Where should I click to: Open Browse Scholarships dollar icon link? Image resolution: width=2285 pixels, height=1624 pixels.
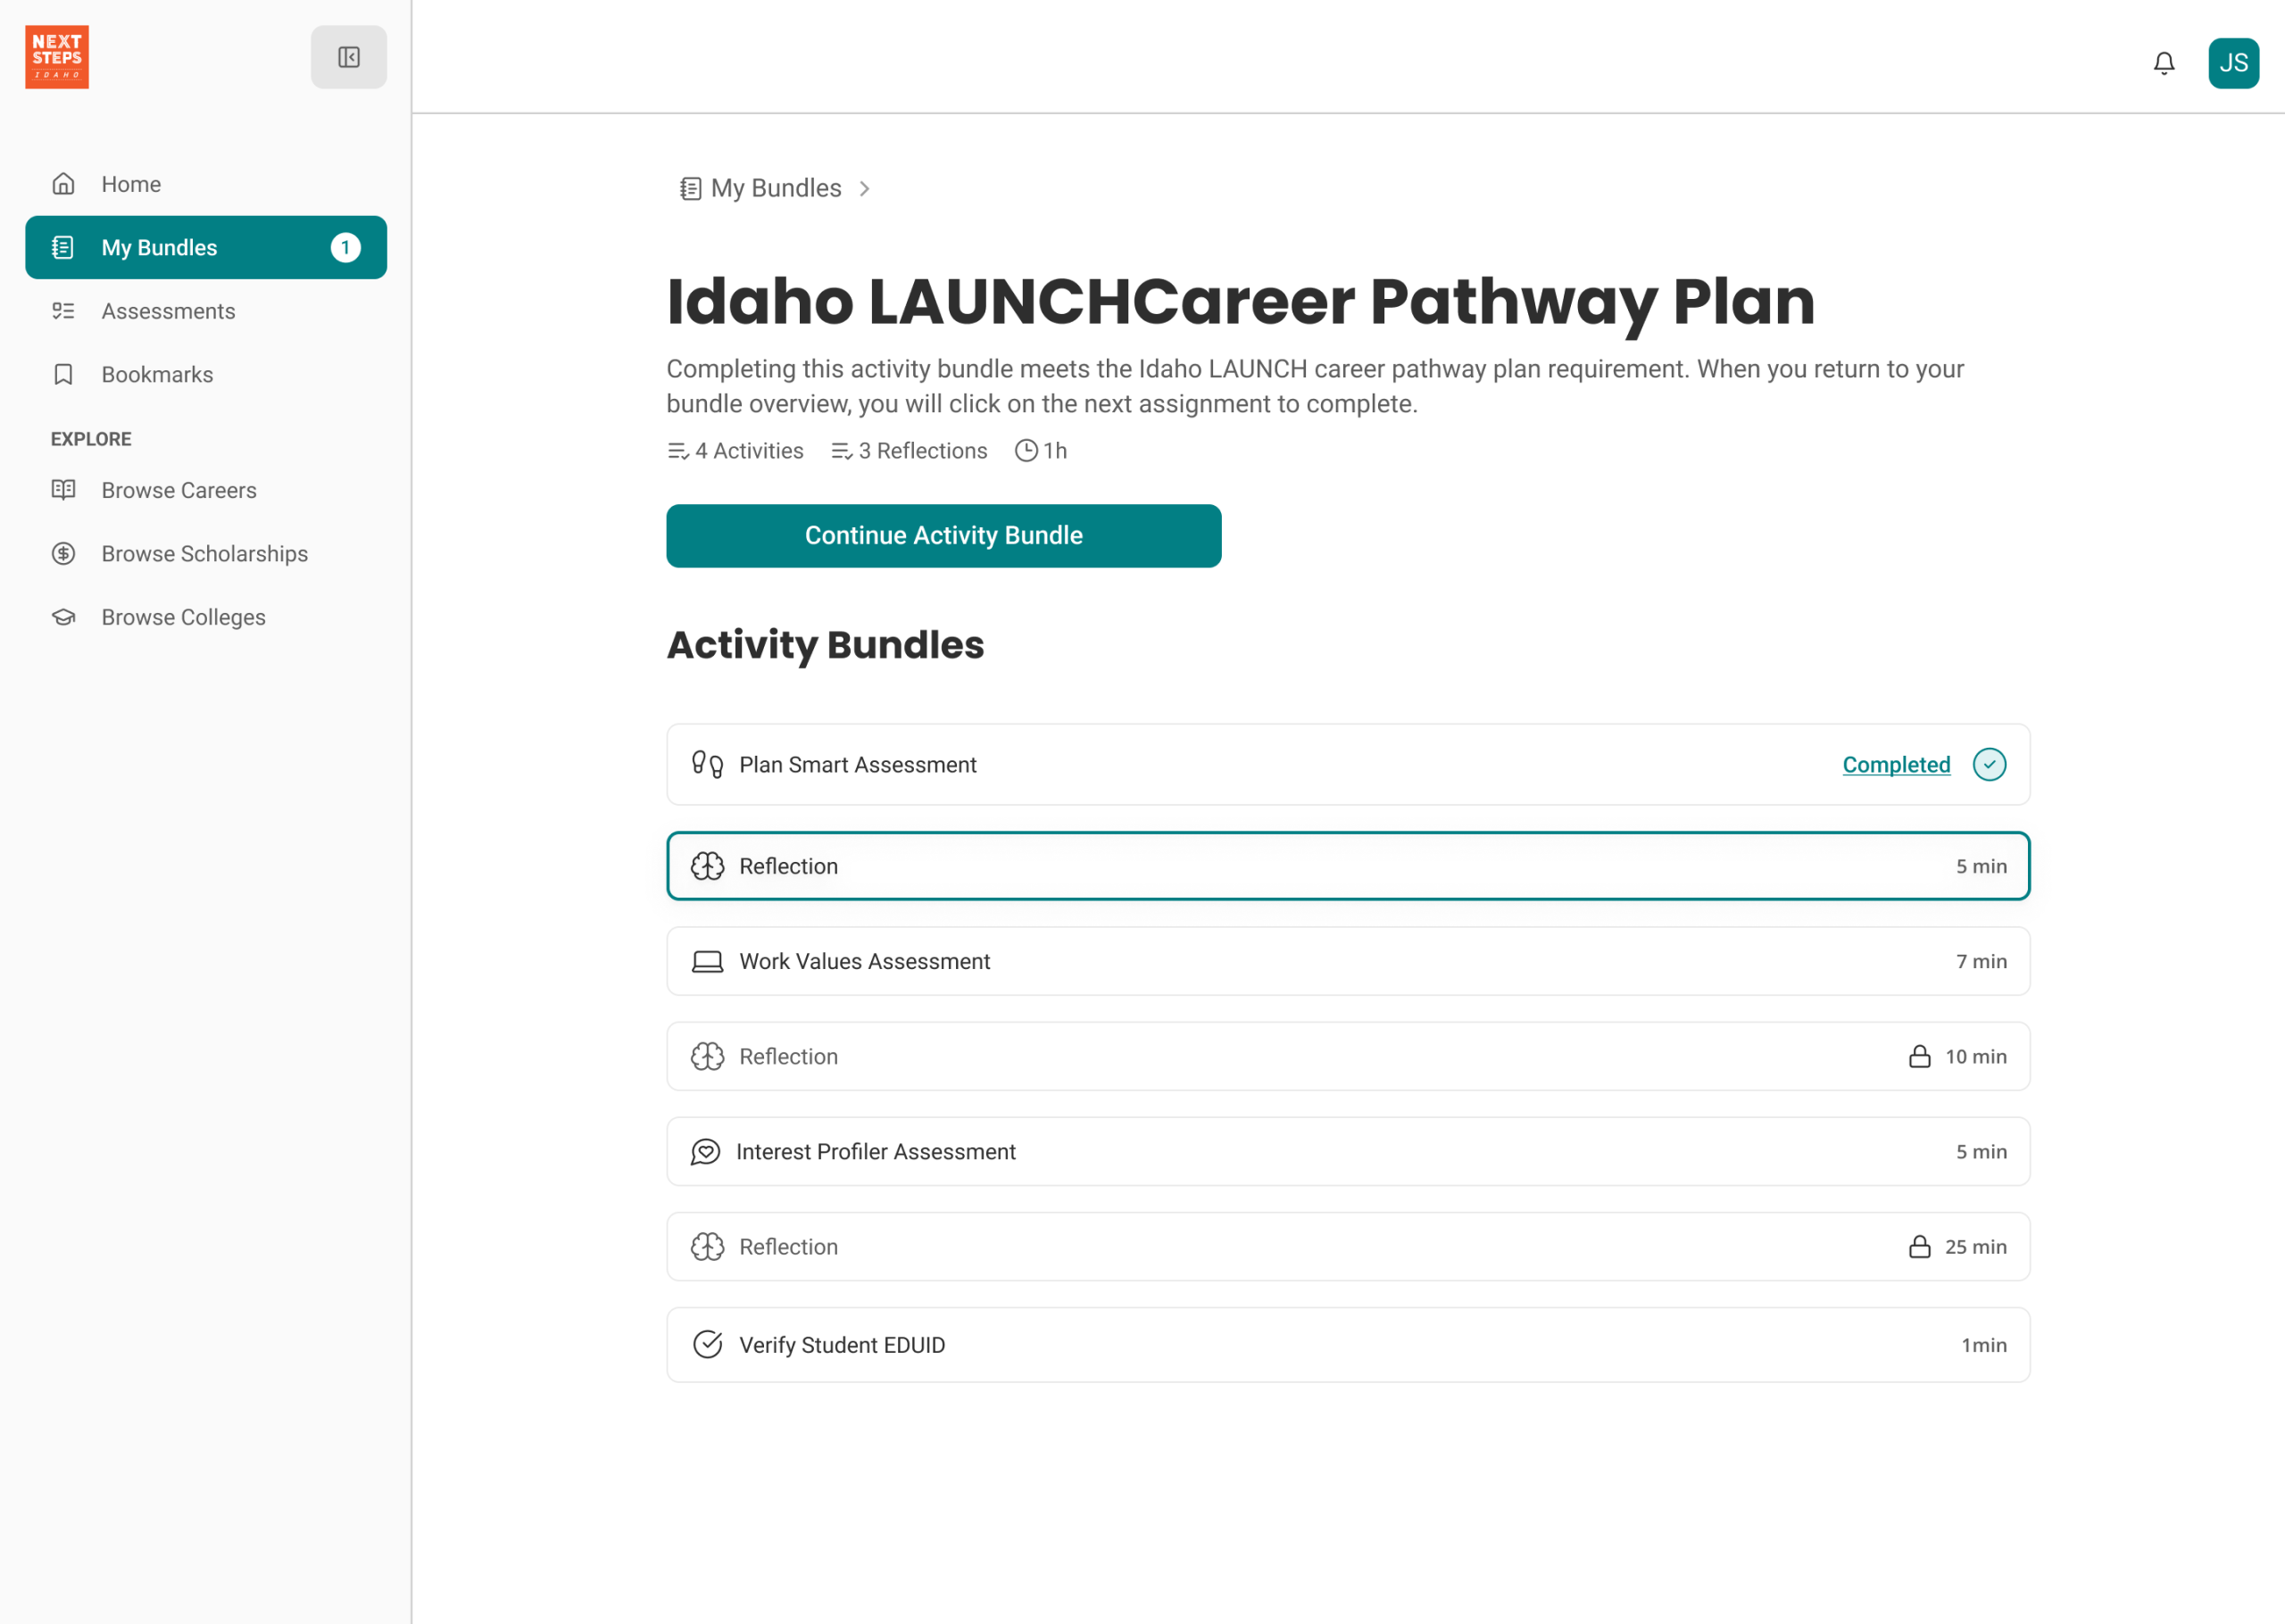(x=64, y=553)
